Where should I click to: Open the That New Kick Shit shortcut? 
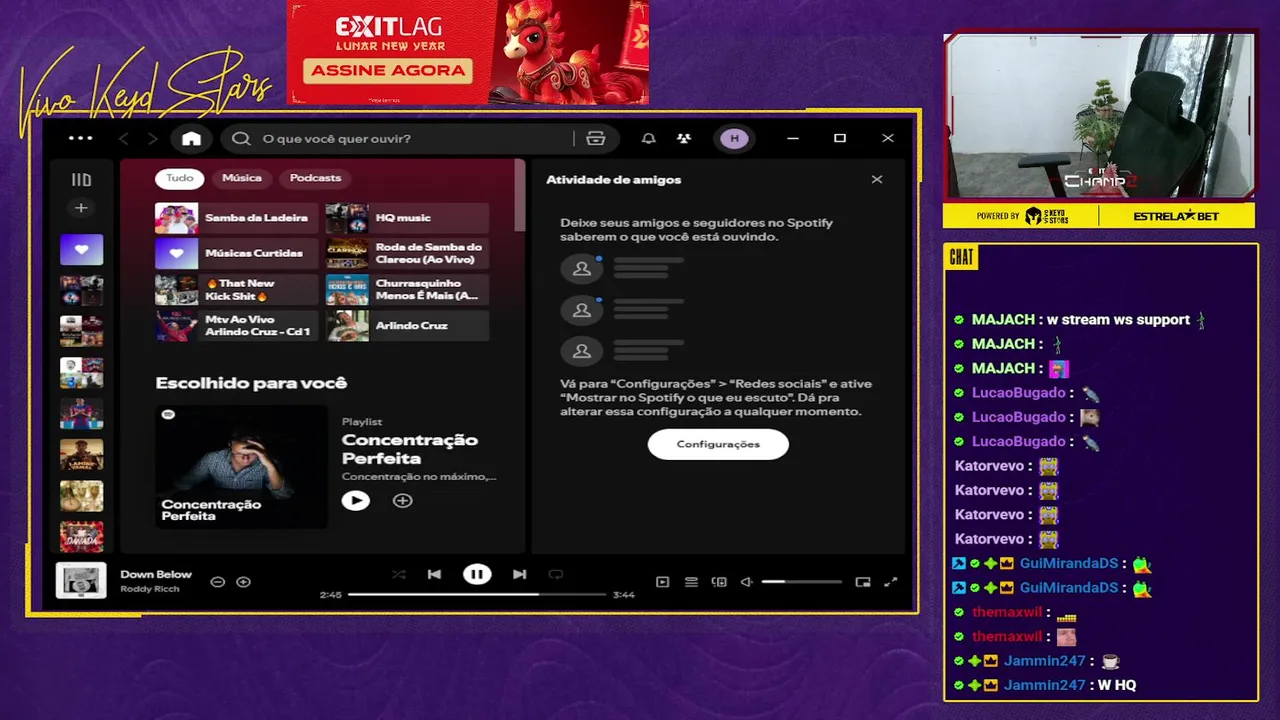click(x=237, y=290)
